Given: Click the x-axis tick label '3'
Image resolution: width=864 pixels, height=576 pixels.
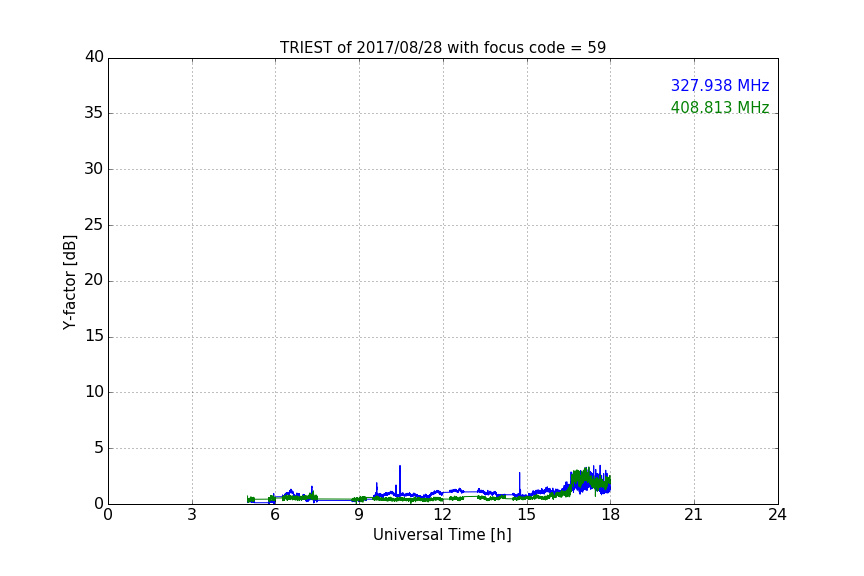Looking at the screenshot, I should 192,515.
